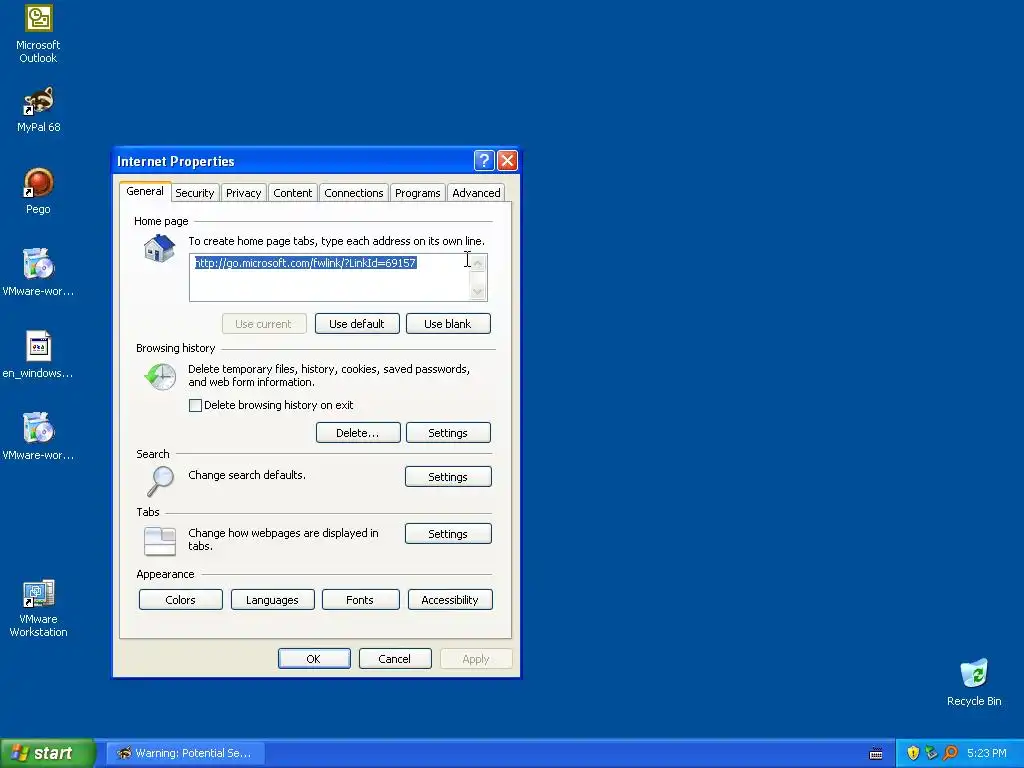Click the security shield tray icon

tap(913, 753)
